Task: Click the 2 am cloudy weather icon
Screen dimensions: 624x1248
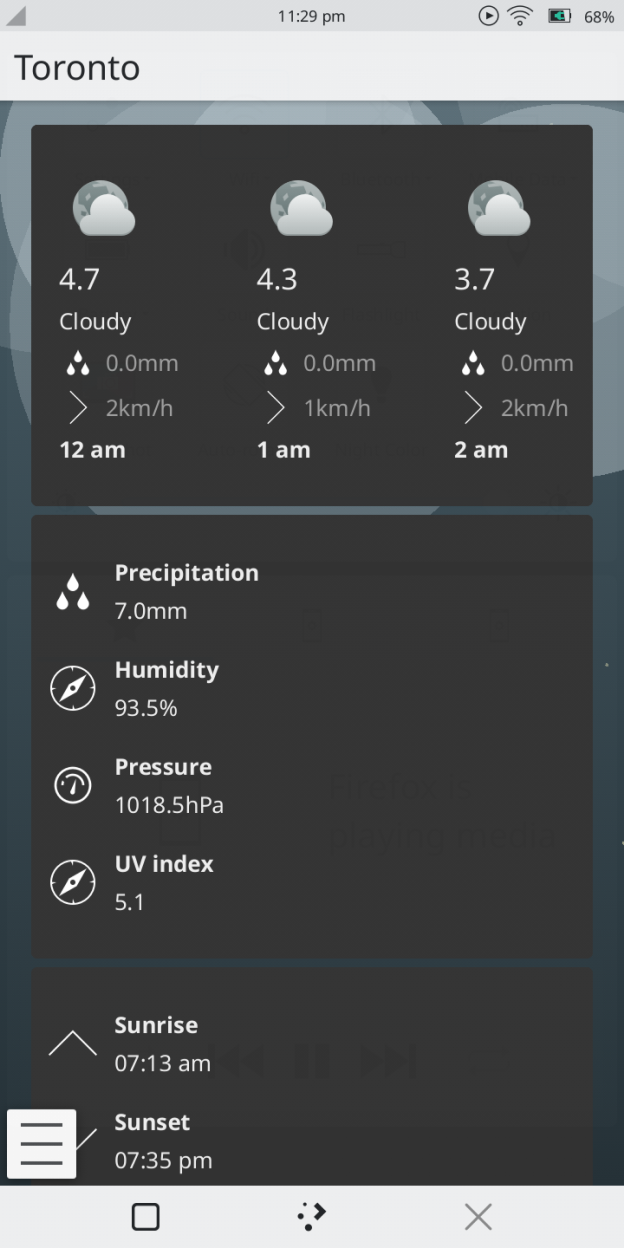Action: tap(499, 208)
